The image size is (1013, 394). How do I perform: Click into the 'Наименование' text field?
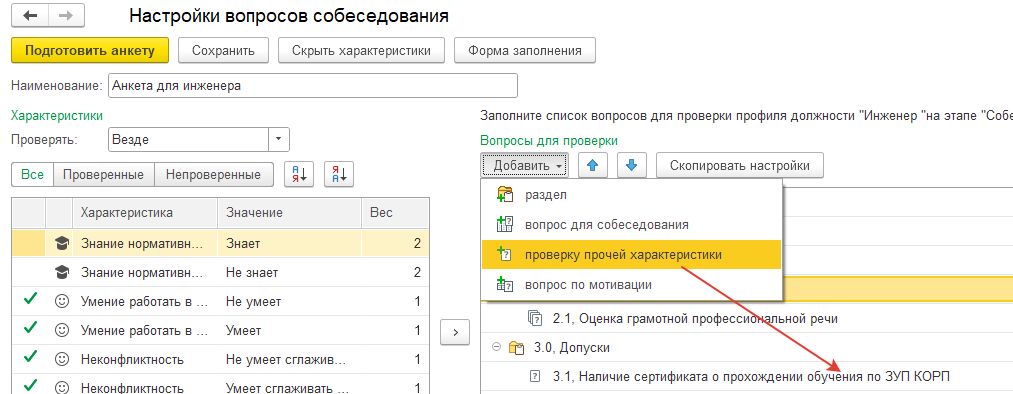pyautogui.click(x=313, y=85)
